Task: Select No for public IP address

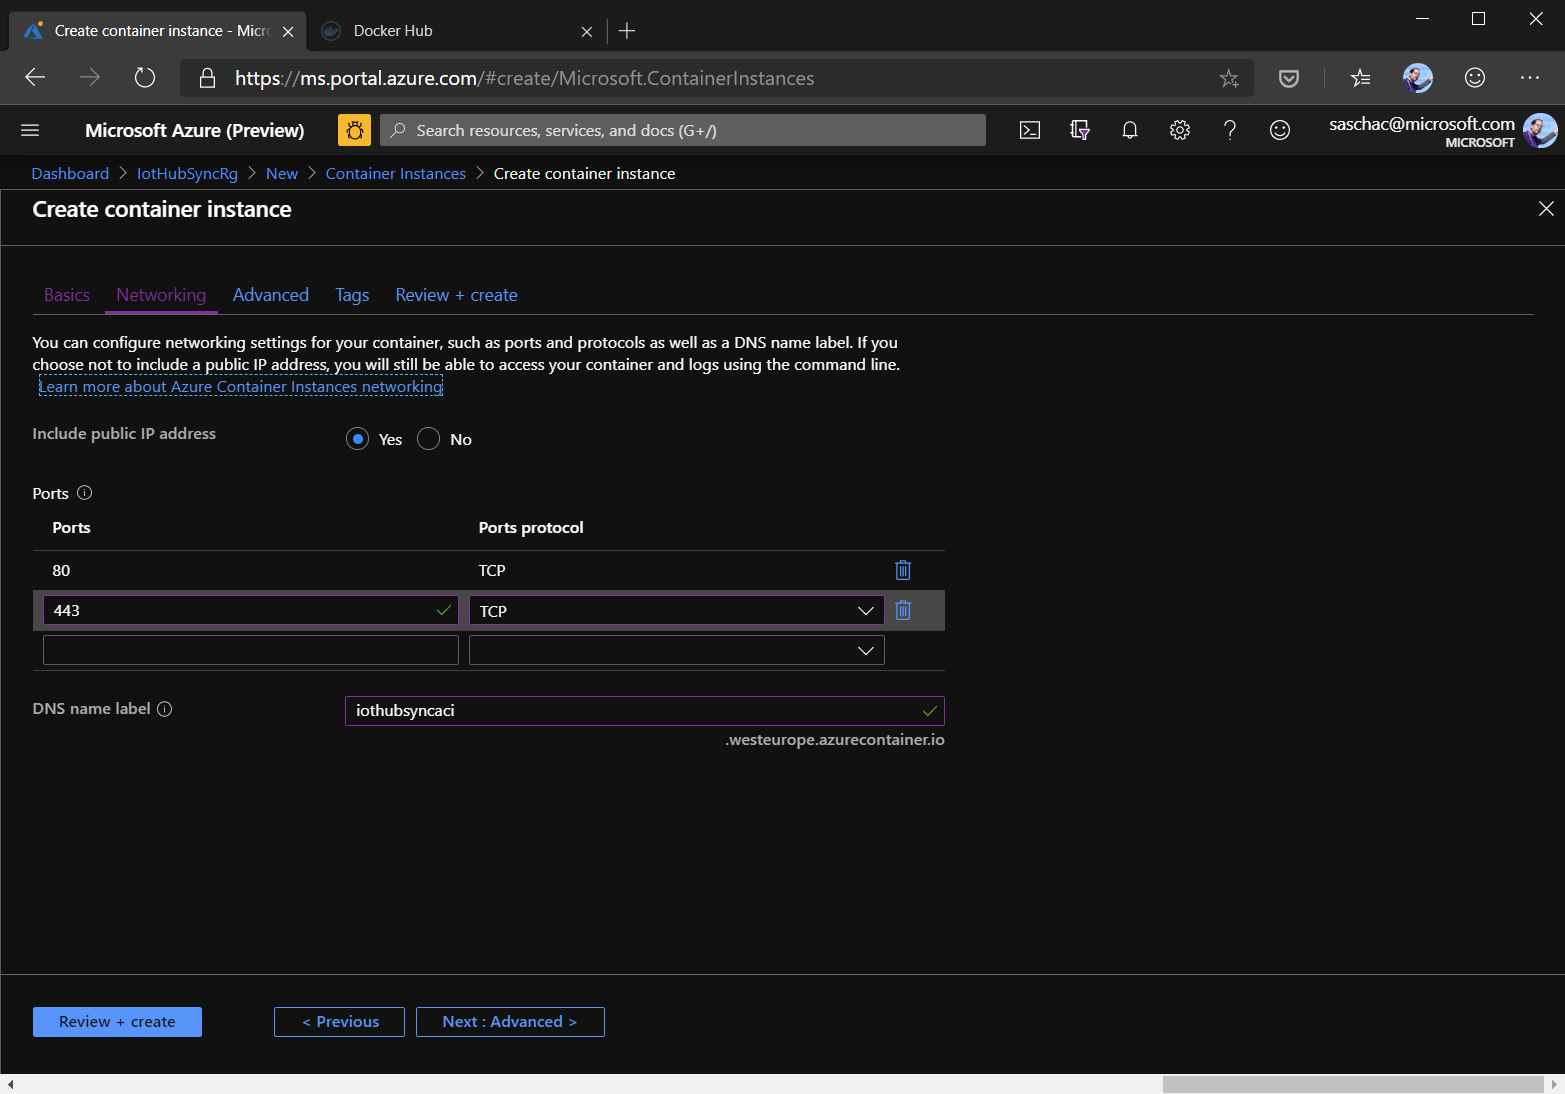Action: (429, 439)
